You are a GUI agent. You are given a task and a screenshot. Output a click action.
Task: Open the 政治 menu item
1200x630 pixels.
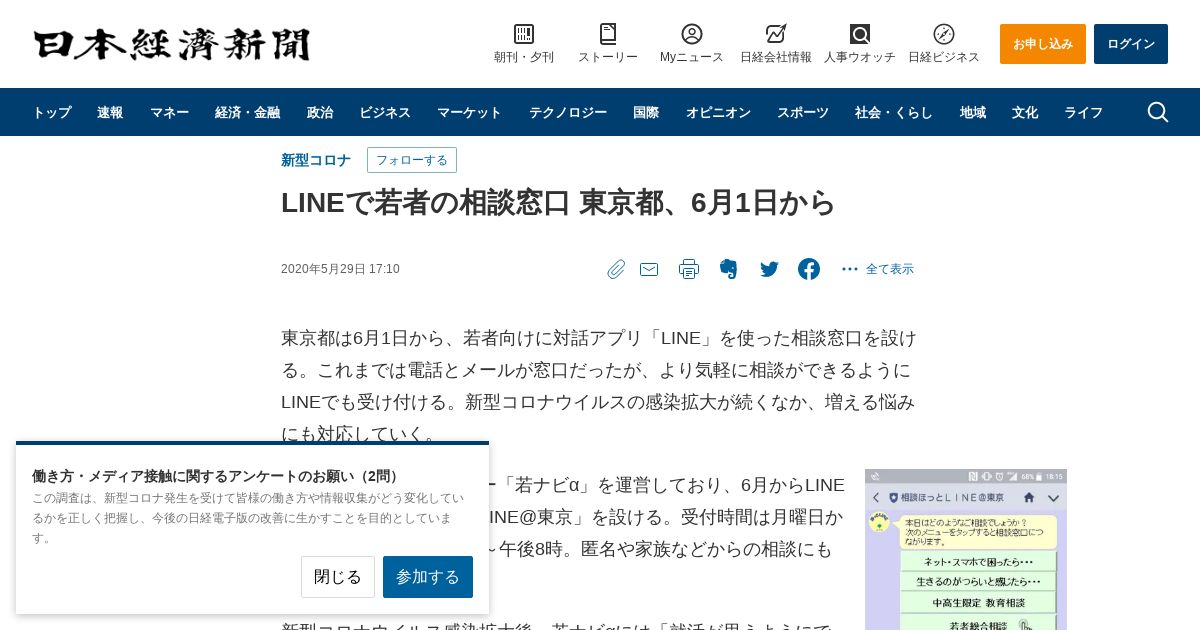[320, 112]
